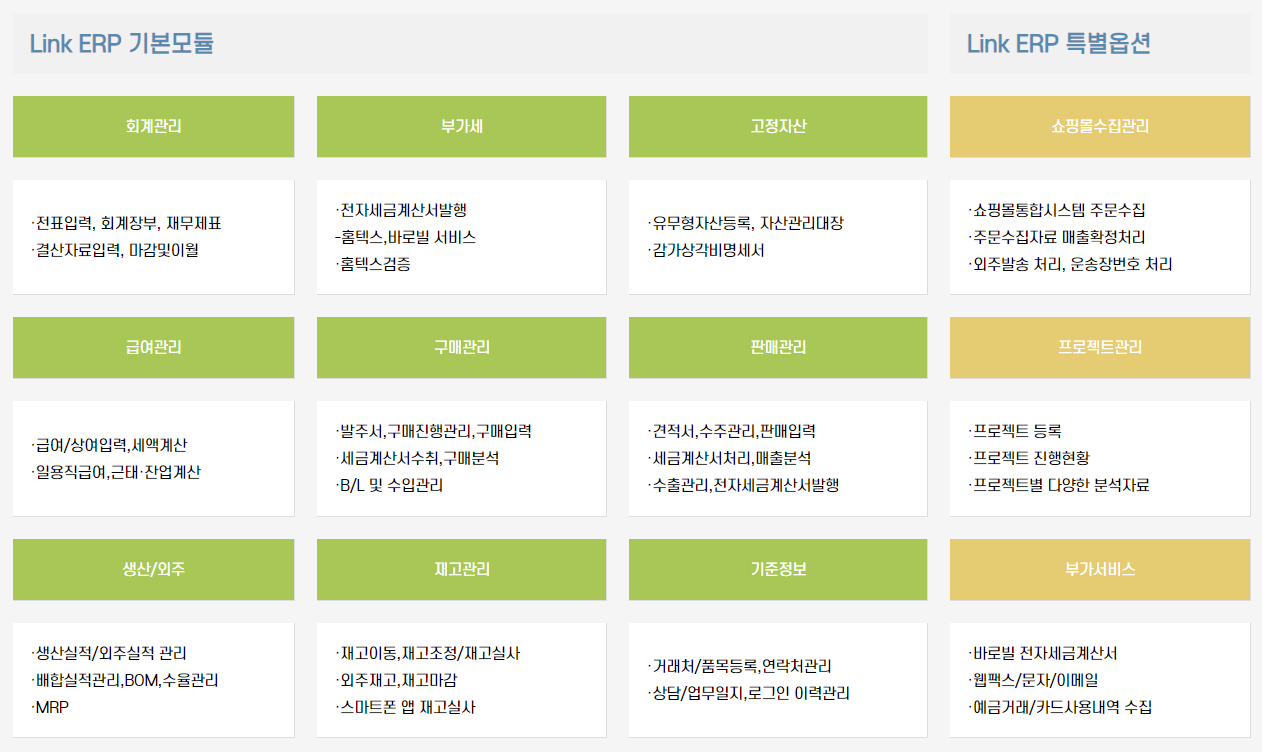
Task: Click the 전표입력, 회계장부, 재무제표 line
Action: coord(126,223)
